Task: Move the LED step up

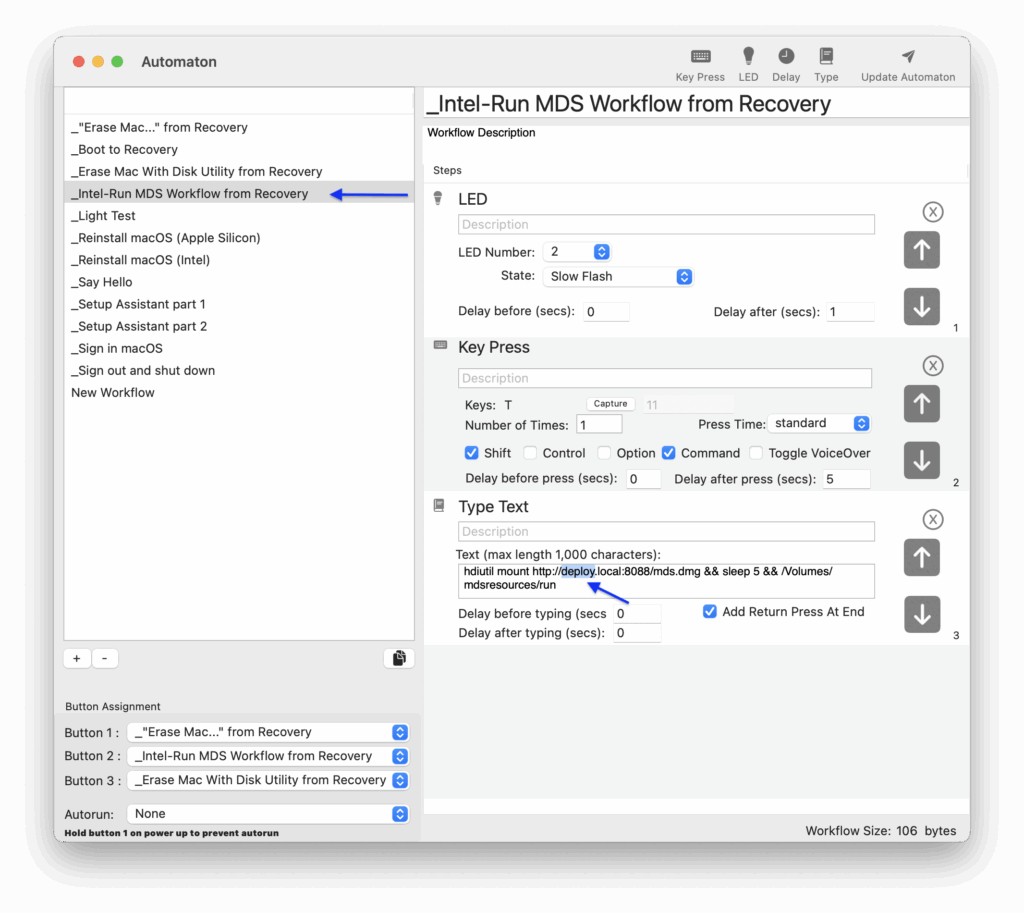Action: click(921, 249)
